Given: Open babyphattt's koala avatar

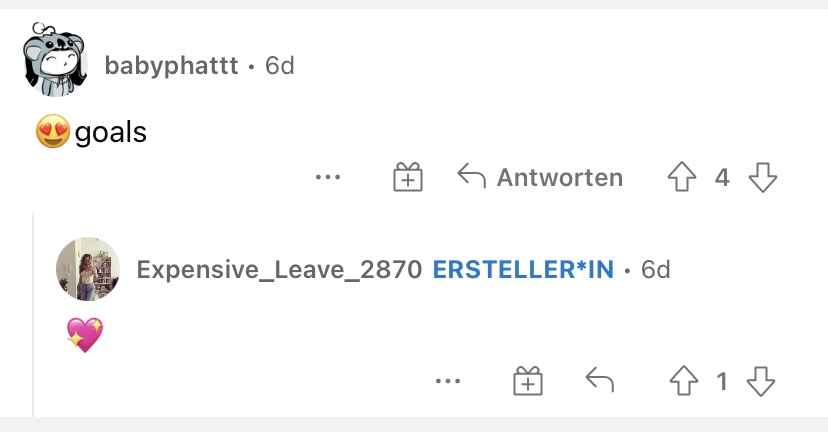Looking at the screenshot, I should coord(55,60).
